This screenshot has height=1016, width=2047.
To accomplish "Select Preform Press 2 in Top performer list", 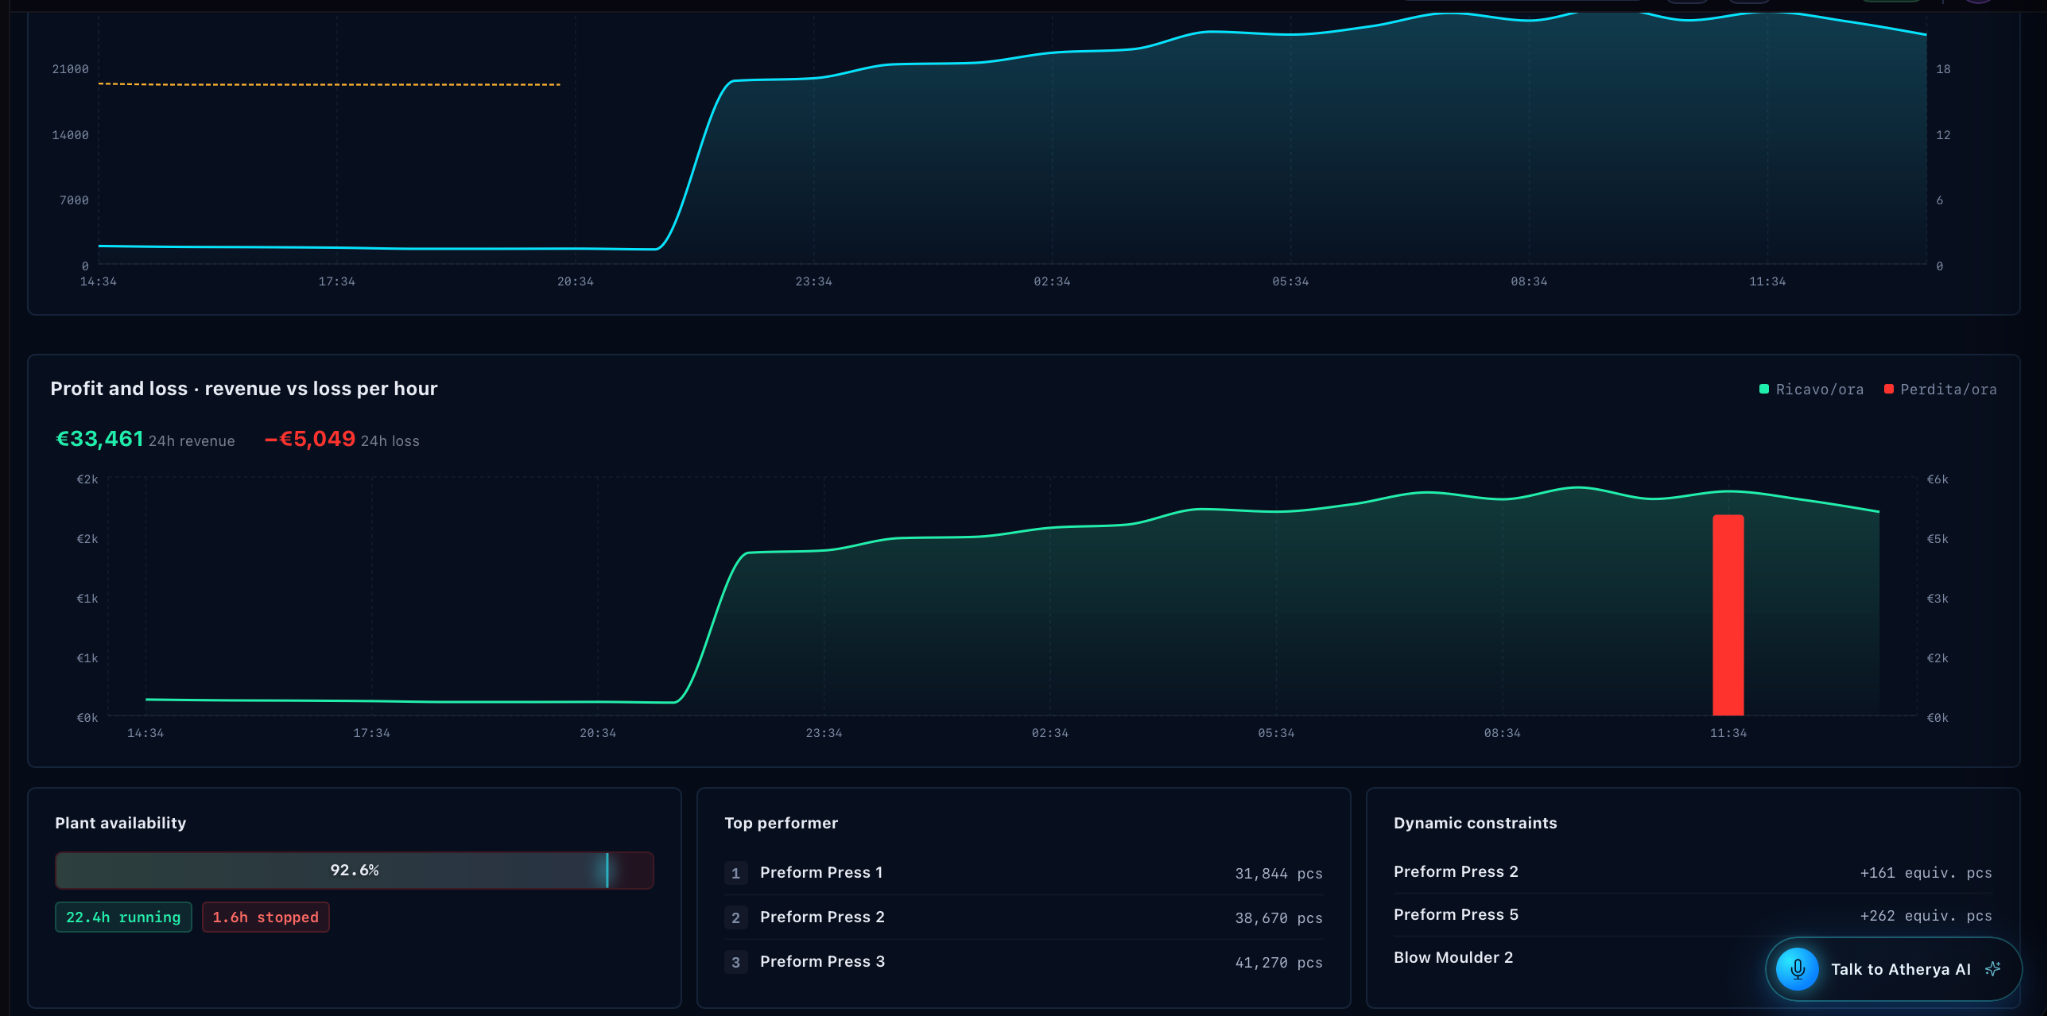I will coord(822,917).
